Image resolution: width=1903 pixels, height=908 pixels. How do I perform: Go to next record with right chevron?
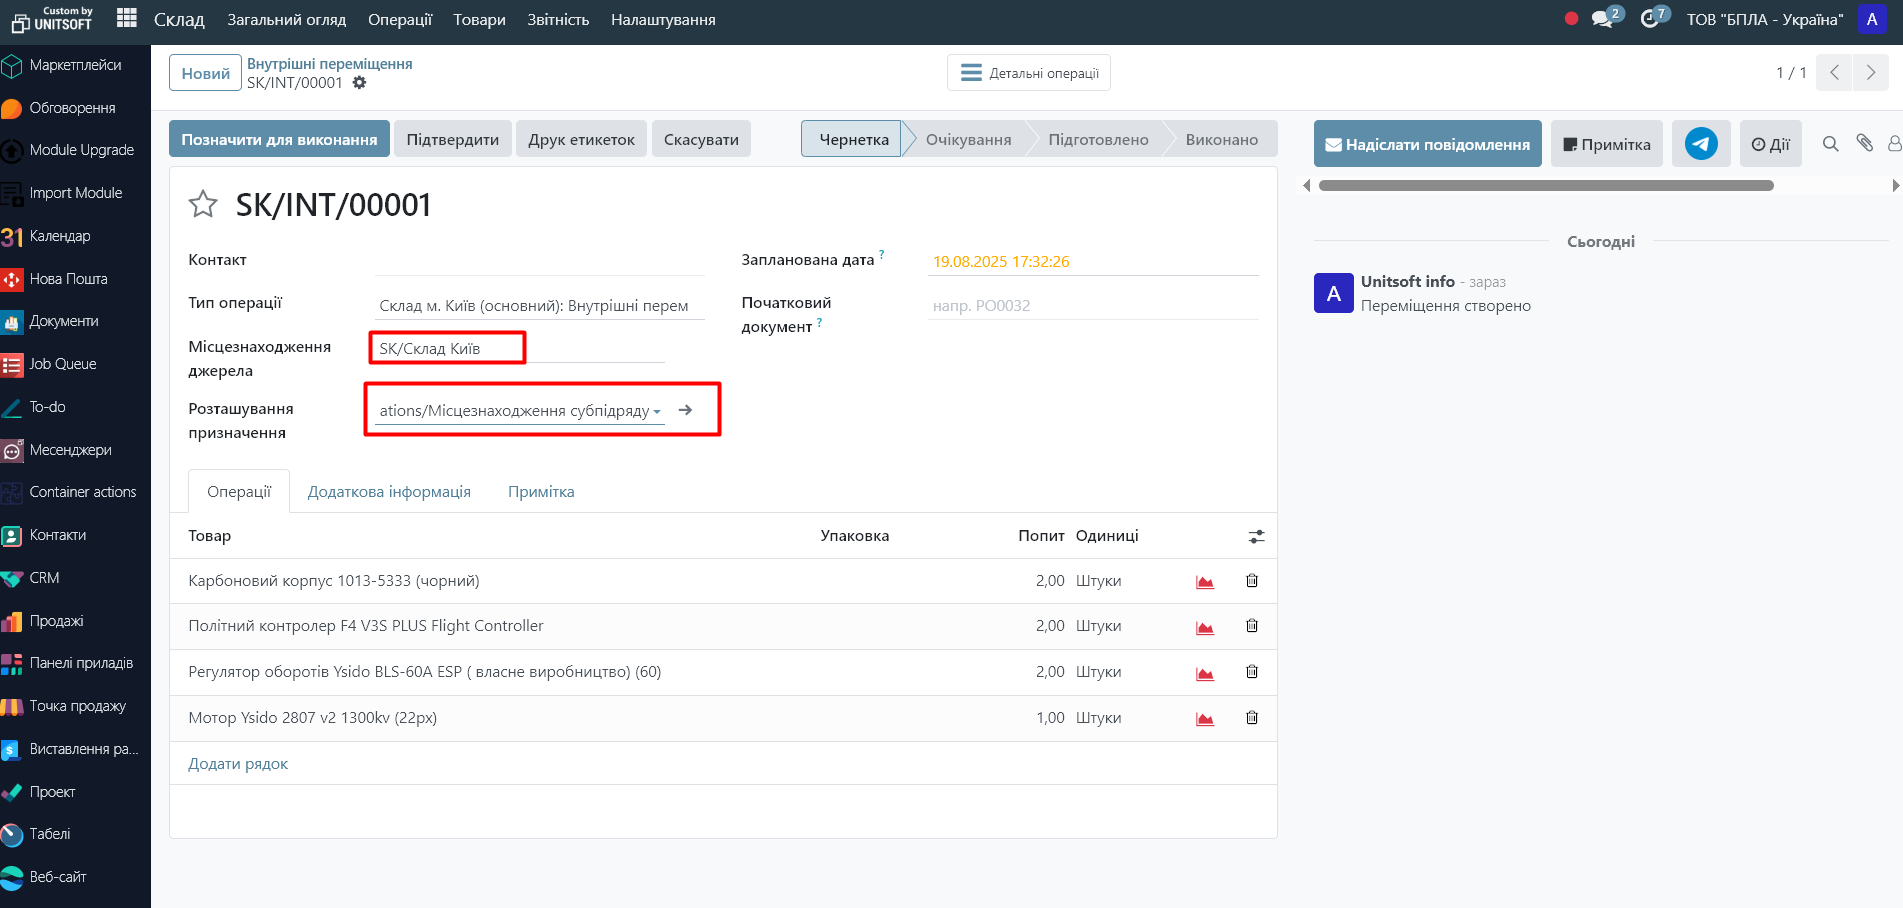tap(1870, 73)
